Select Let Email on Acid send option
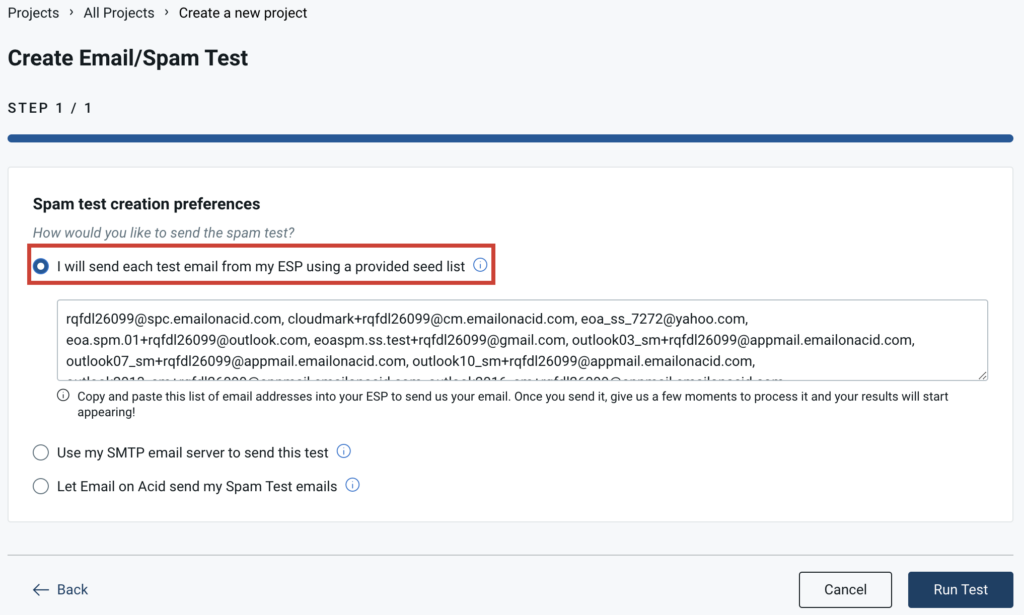1024x615 pixels. point(40,486)
